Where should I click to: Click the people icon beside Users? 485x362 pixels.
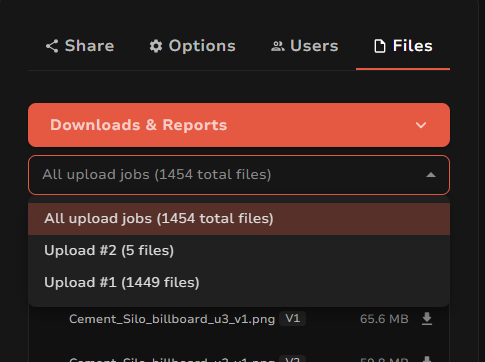tap(278, 46)
